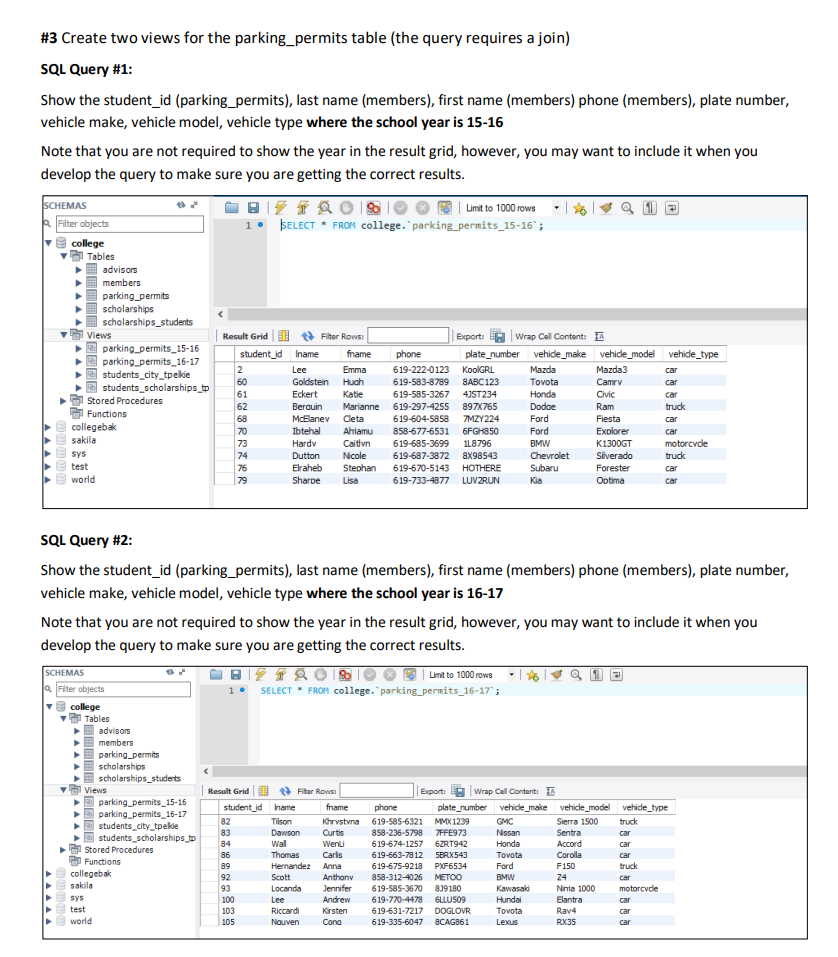Toggle stop-on-error icon in 15-16 query toolbar
Viewport: 838px width, 957px height.
click(x=374, y=208)
